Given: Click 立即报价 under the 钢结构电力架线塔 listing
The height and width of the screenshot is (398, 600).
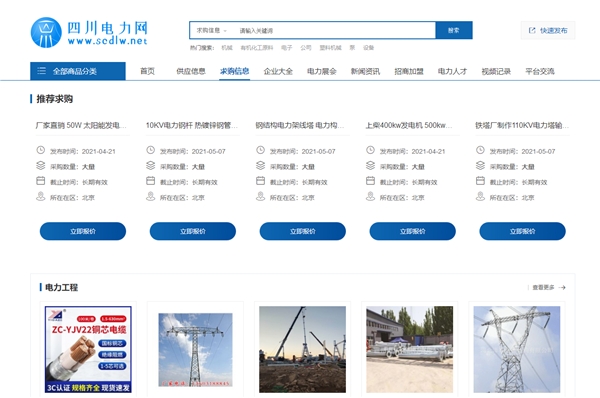Looking at the screenshot, I should pyautogui.click(x=303, y=231).
